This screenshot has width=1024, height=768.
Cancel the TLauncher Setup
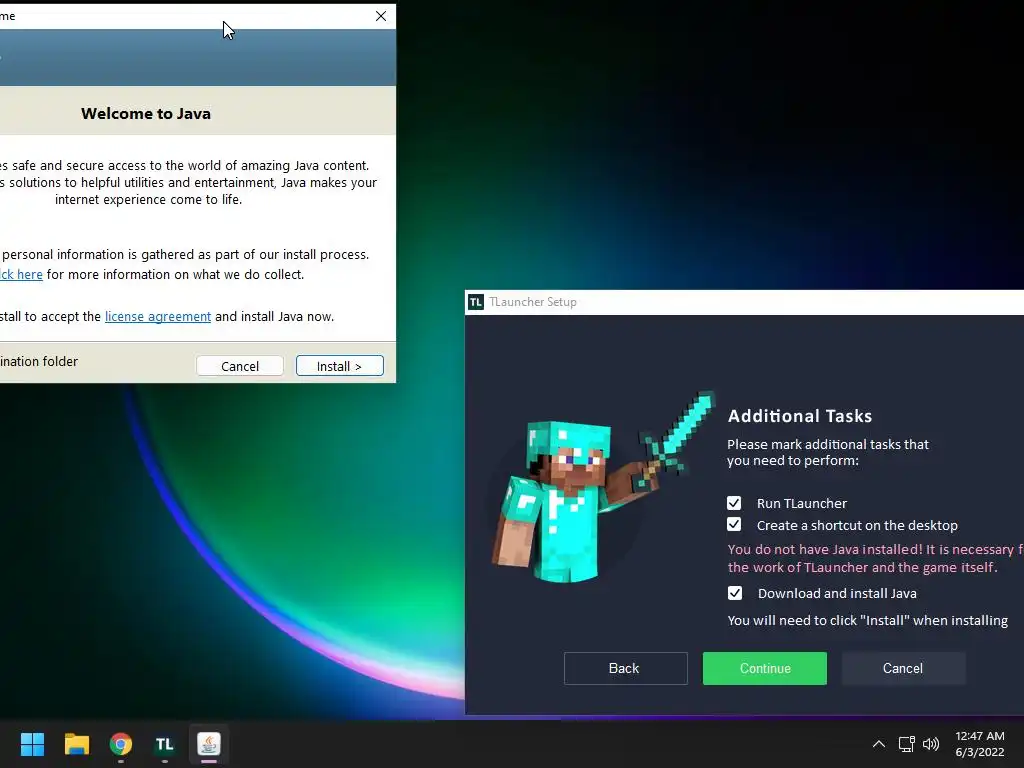[x=903, y=668]
